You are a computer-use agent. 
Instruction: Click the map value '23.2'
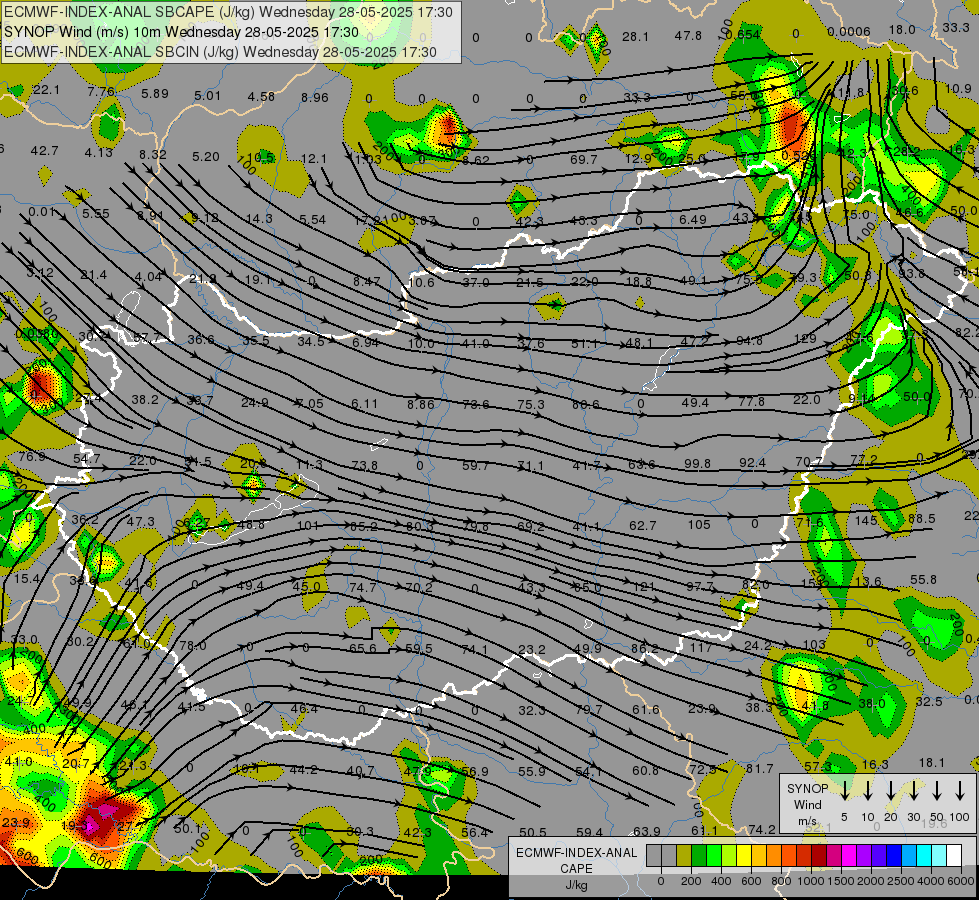532,650
